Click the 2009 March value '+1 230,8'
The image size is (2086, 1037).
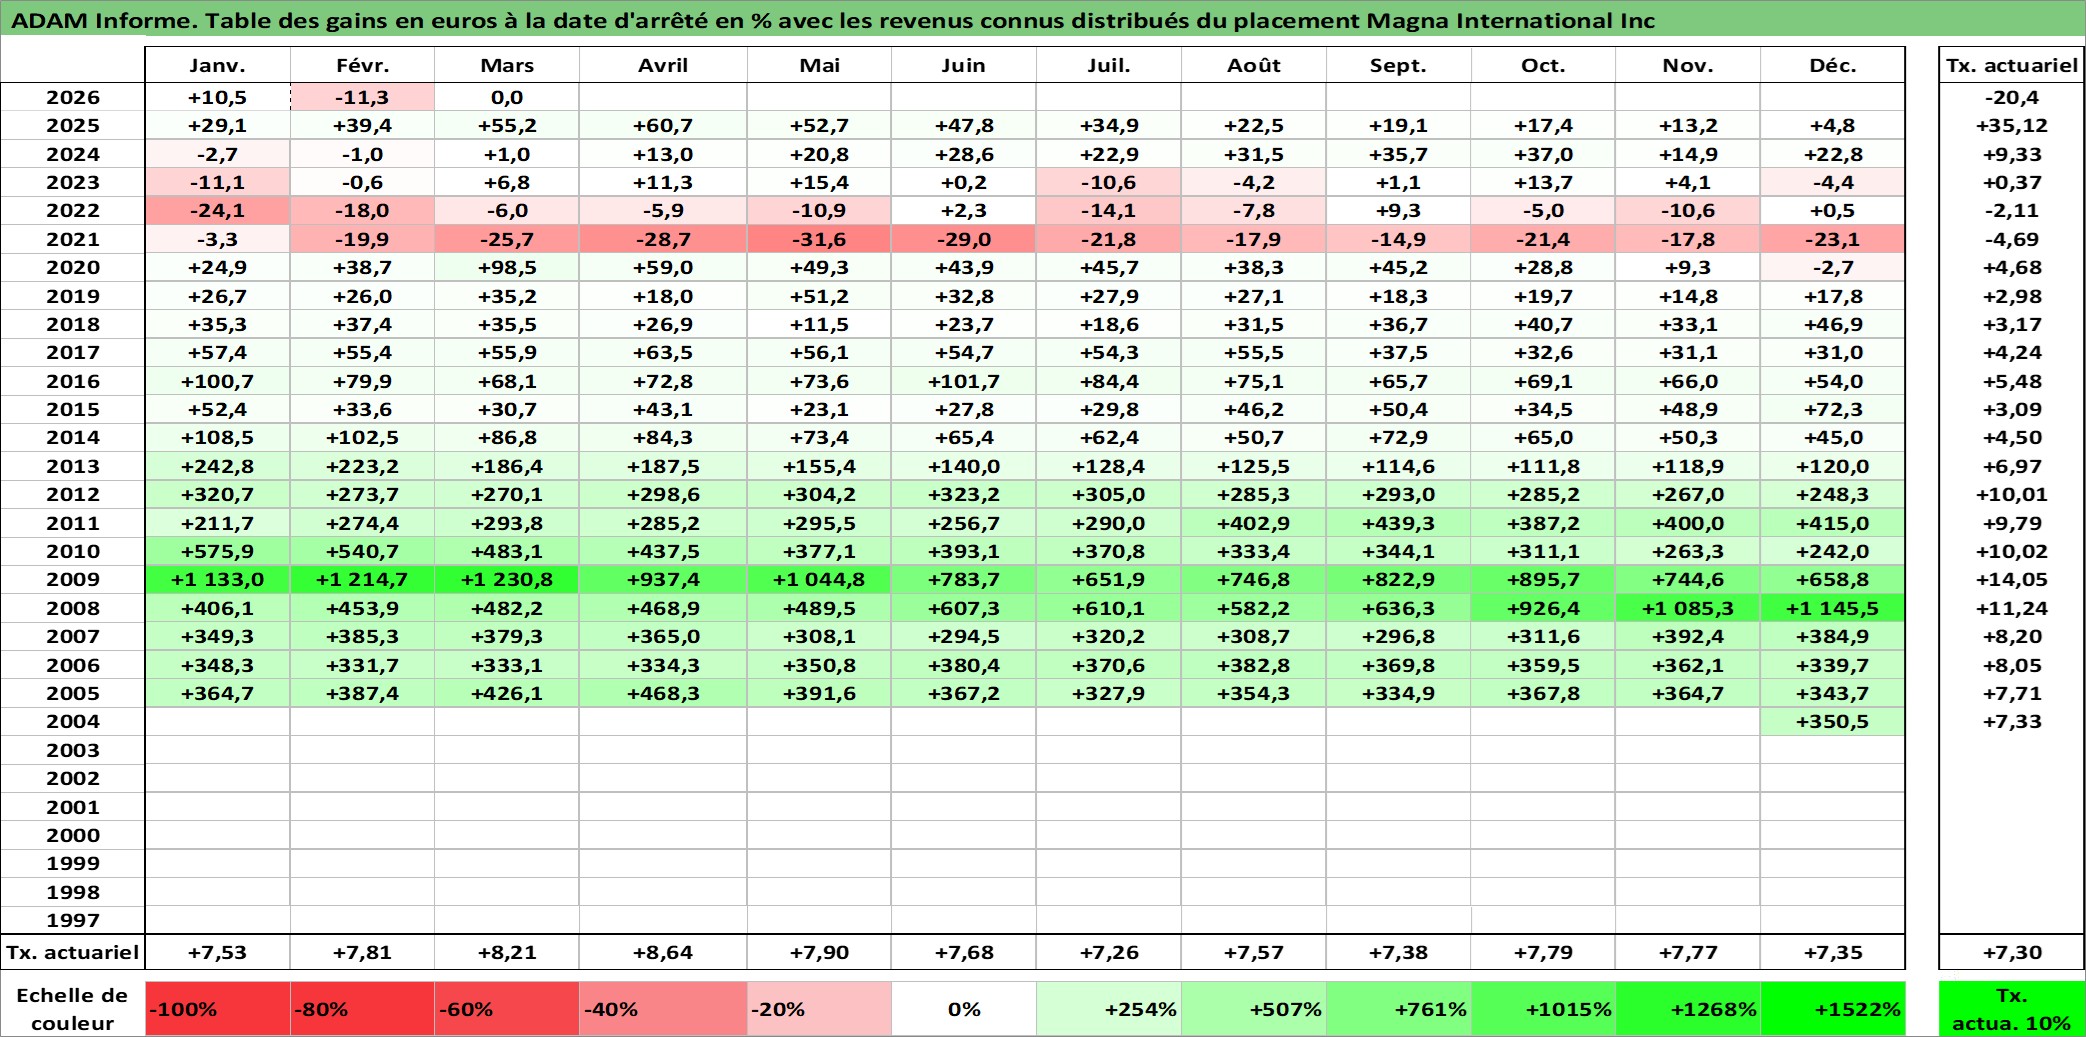[507, 579]
